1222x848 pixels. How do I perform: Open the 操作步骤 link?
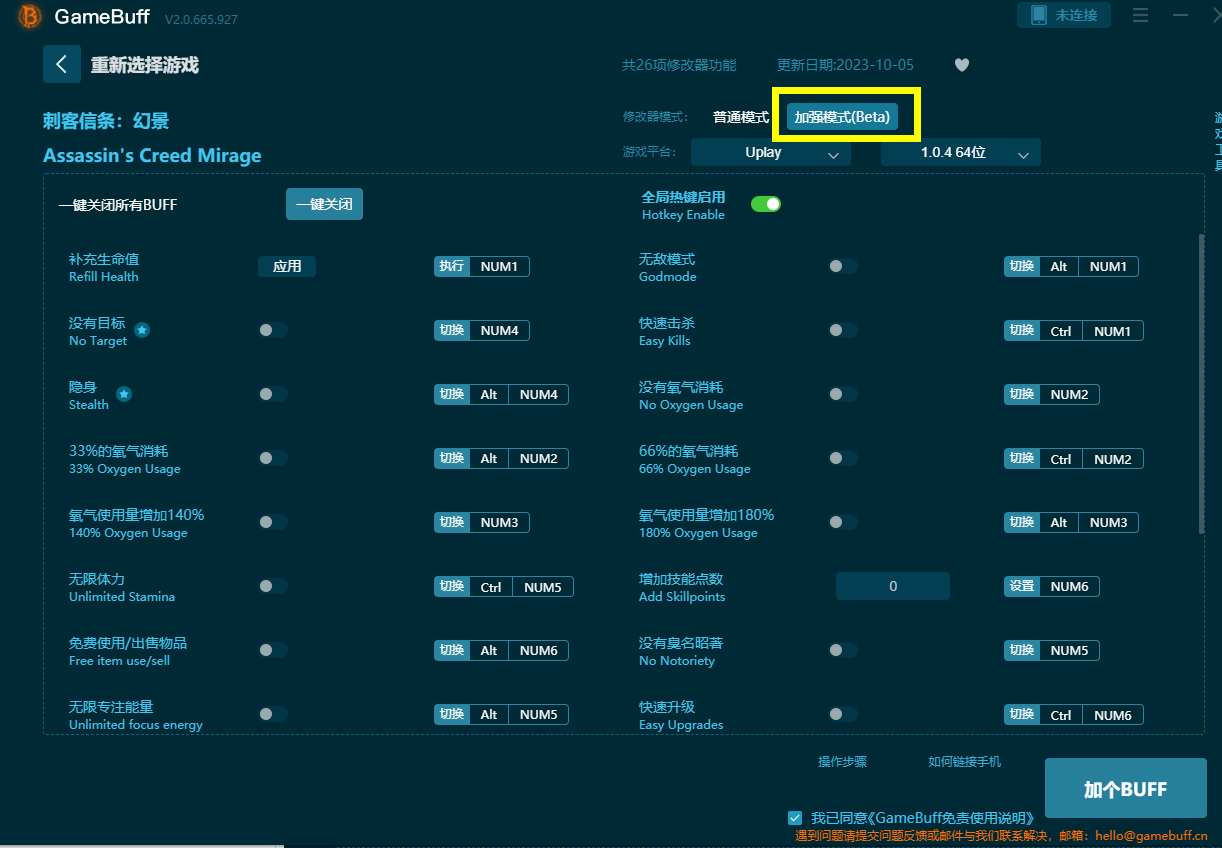click(842, 762)
